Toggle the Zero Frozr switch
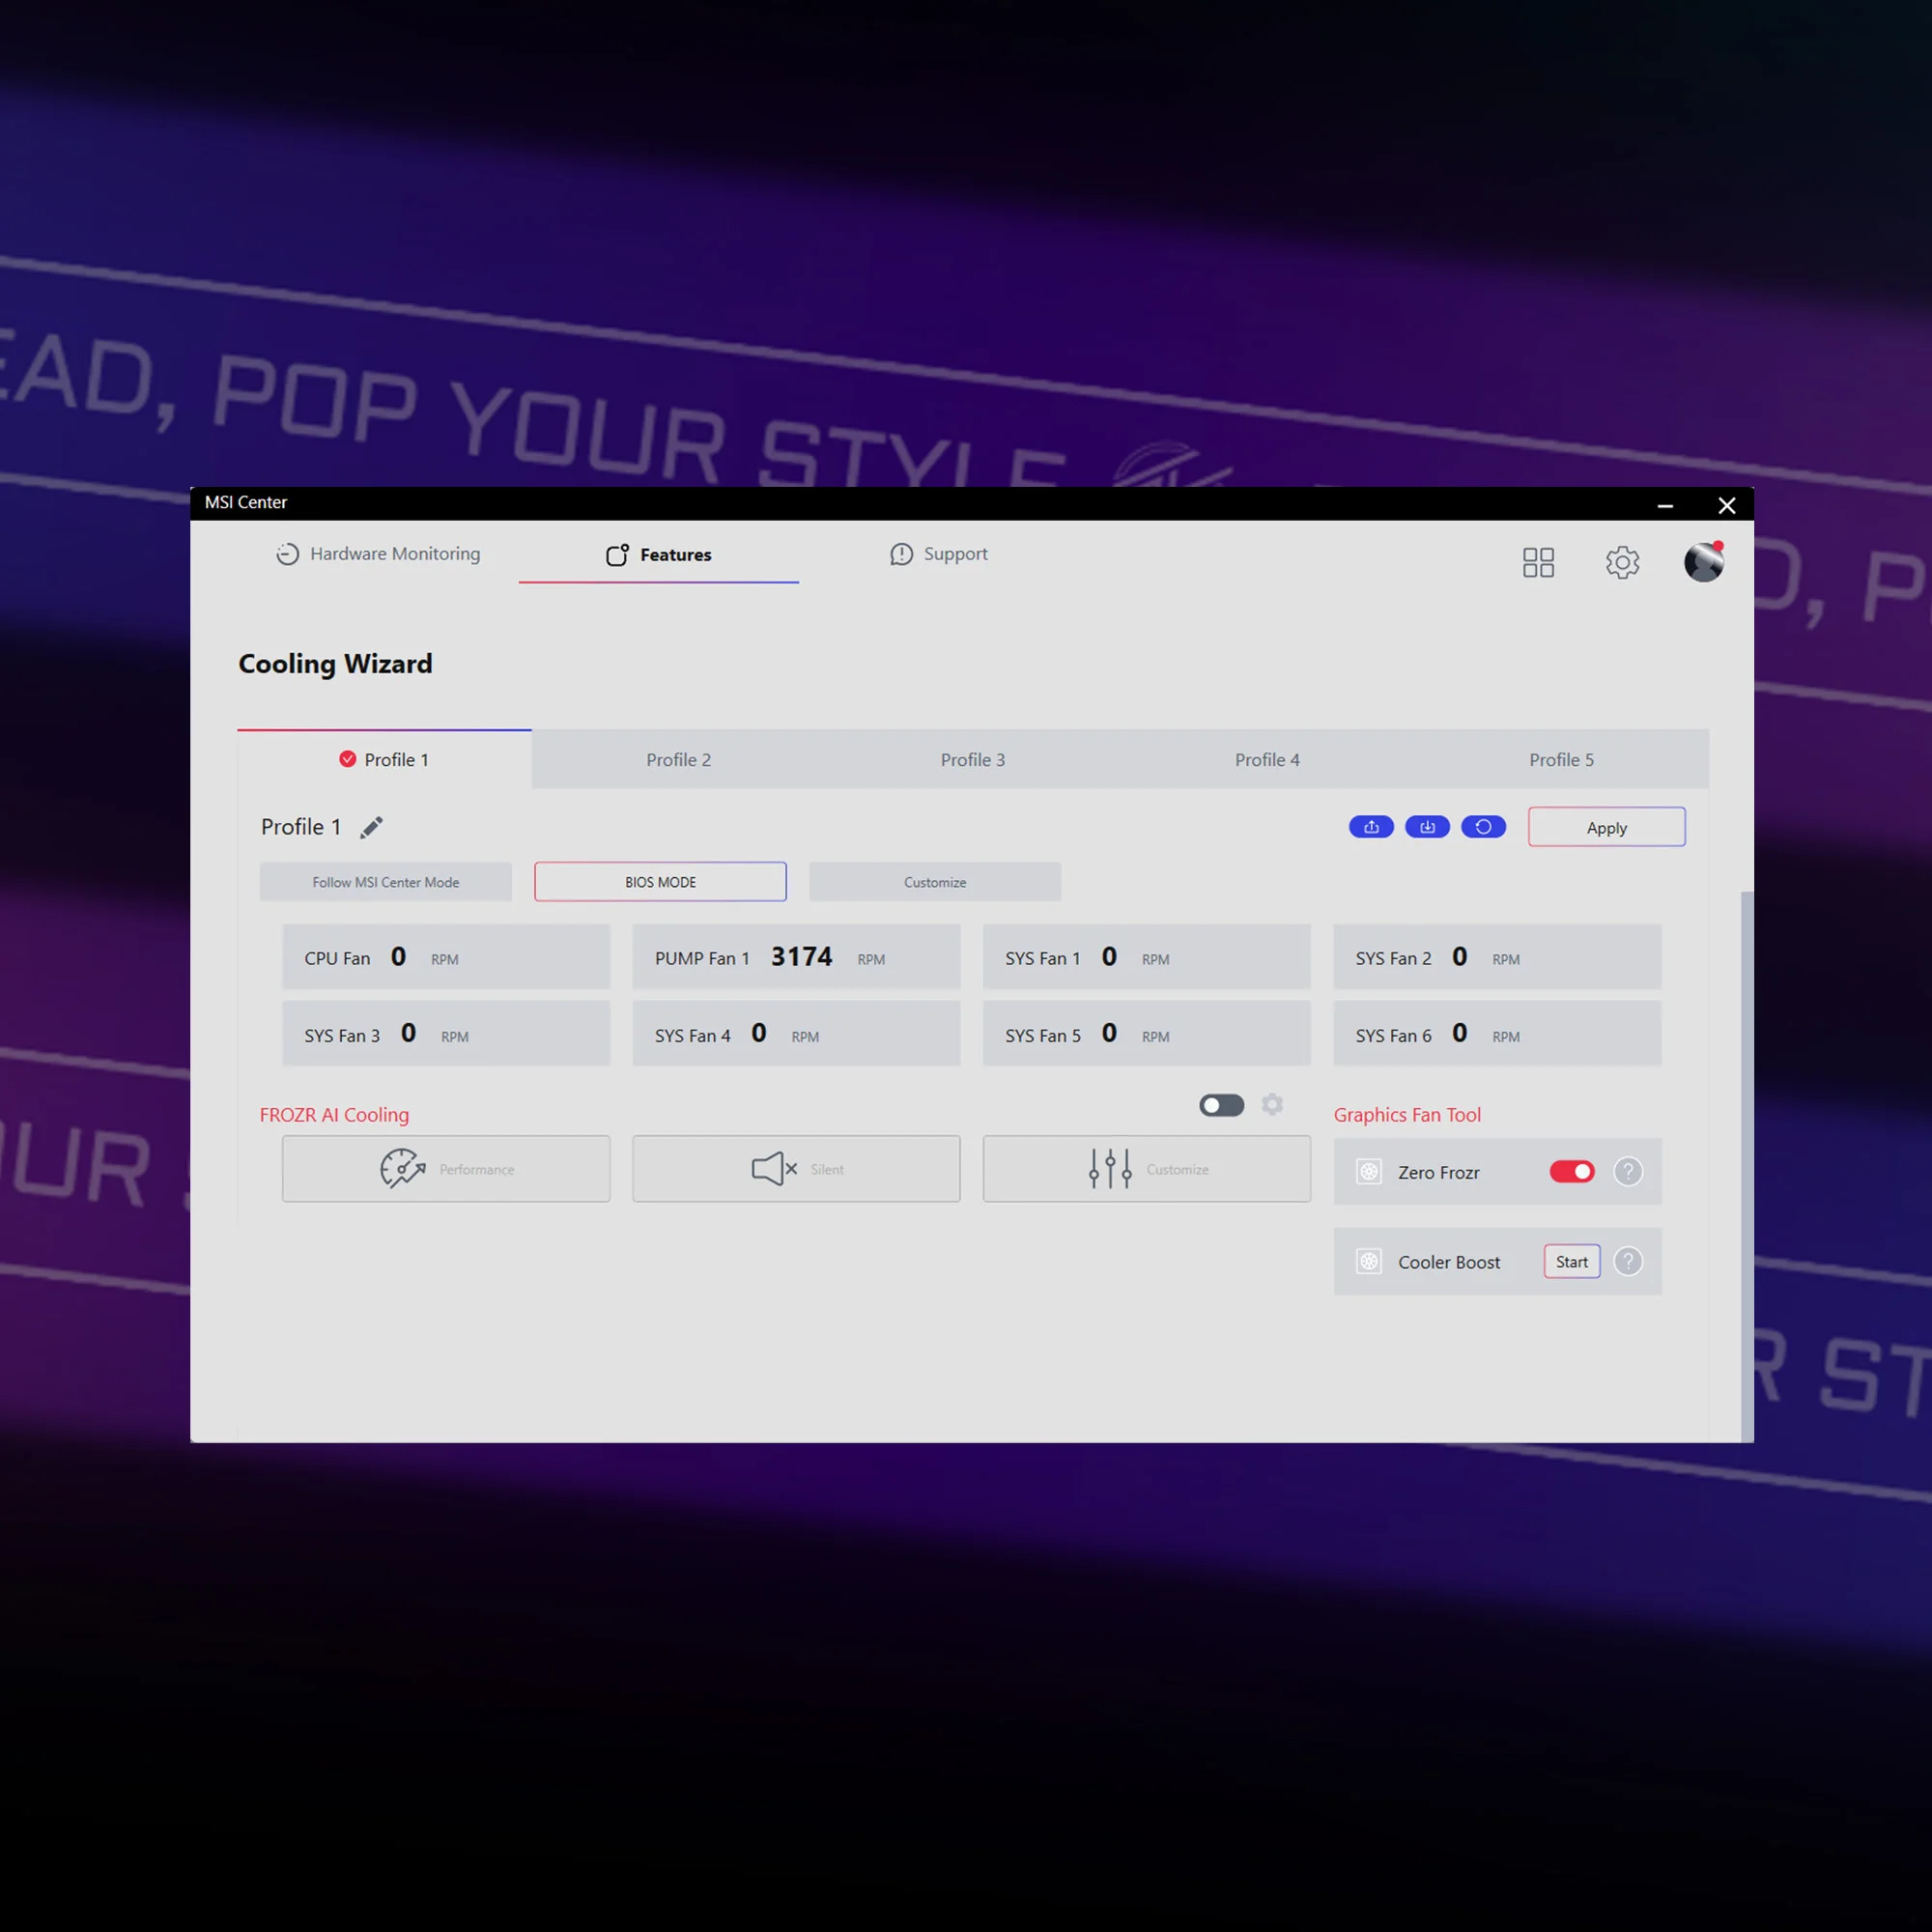The height and width of the screenshot is (1932, 1932). pos(1572,1171)
